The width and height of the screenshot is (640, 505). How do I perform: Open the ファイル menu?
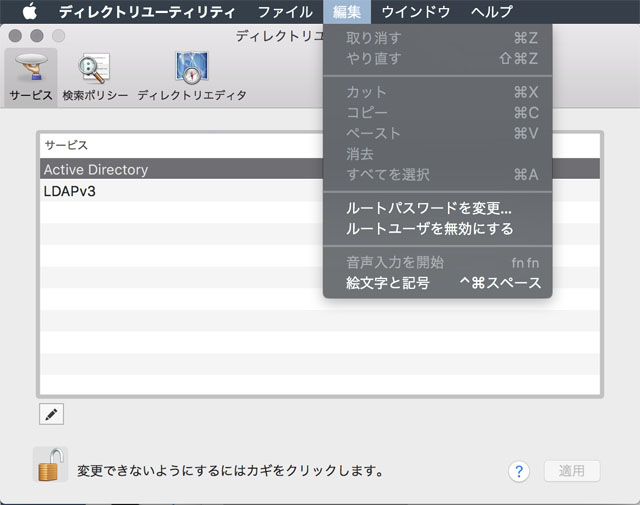285,12
